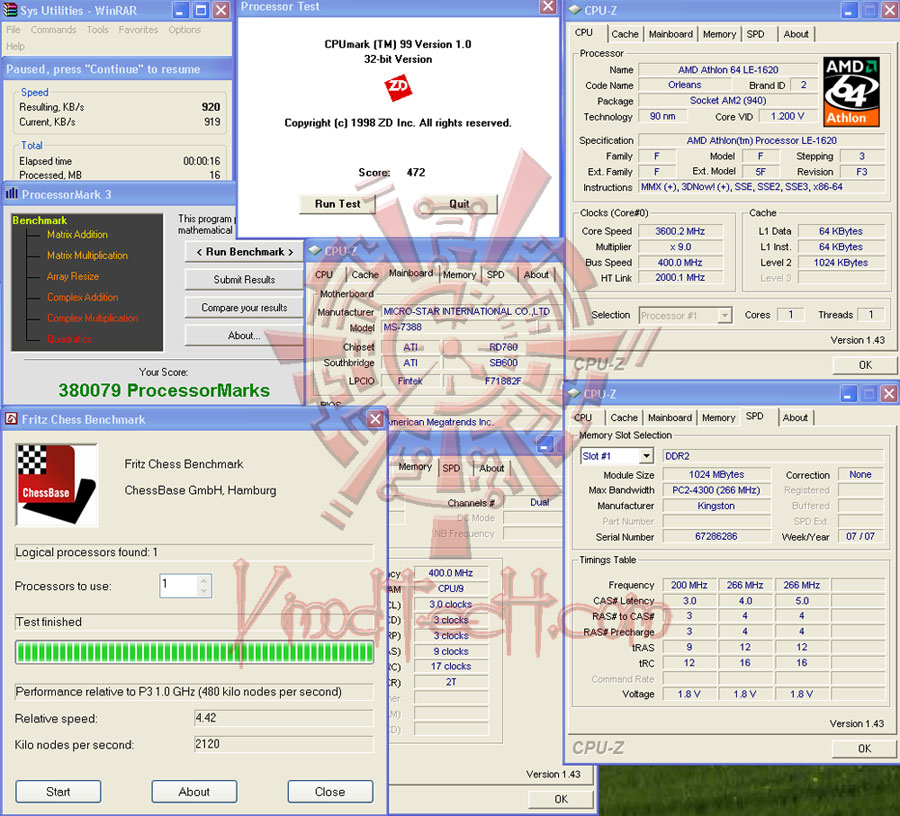Image resolution: width=900 pixels, height=816 pixels.
Task: Maximize the Sys Utilities WinRAR window
Action: tap(201, 10)
